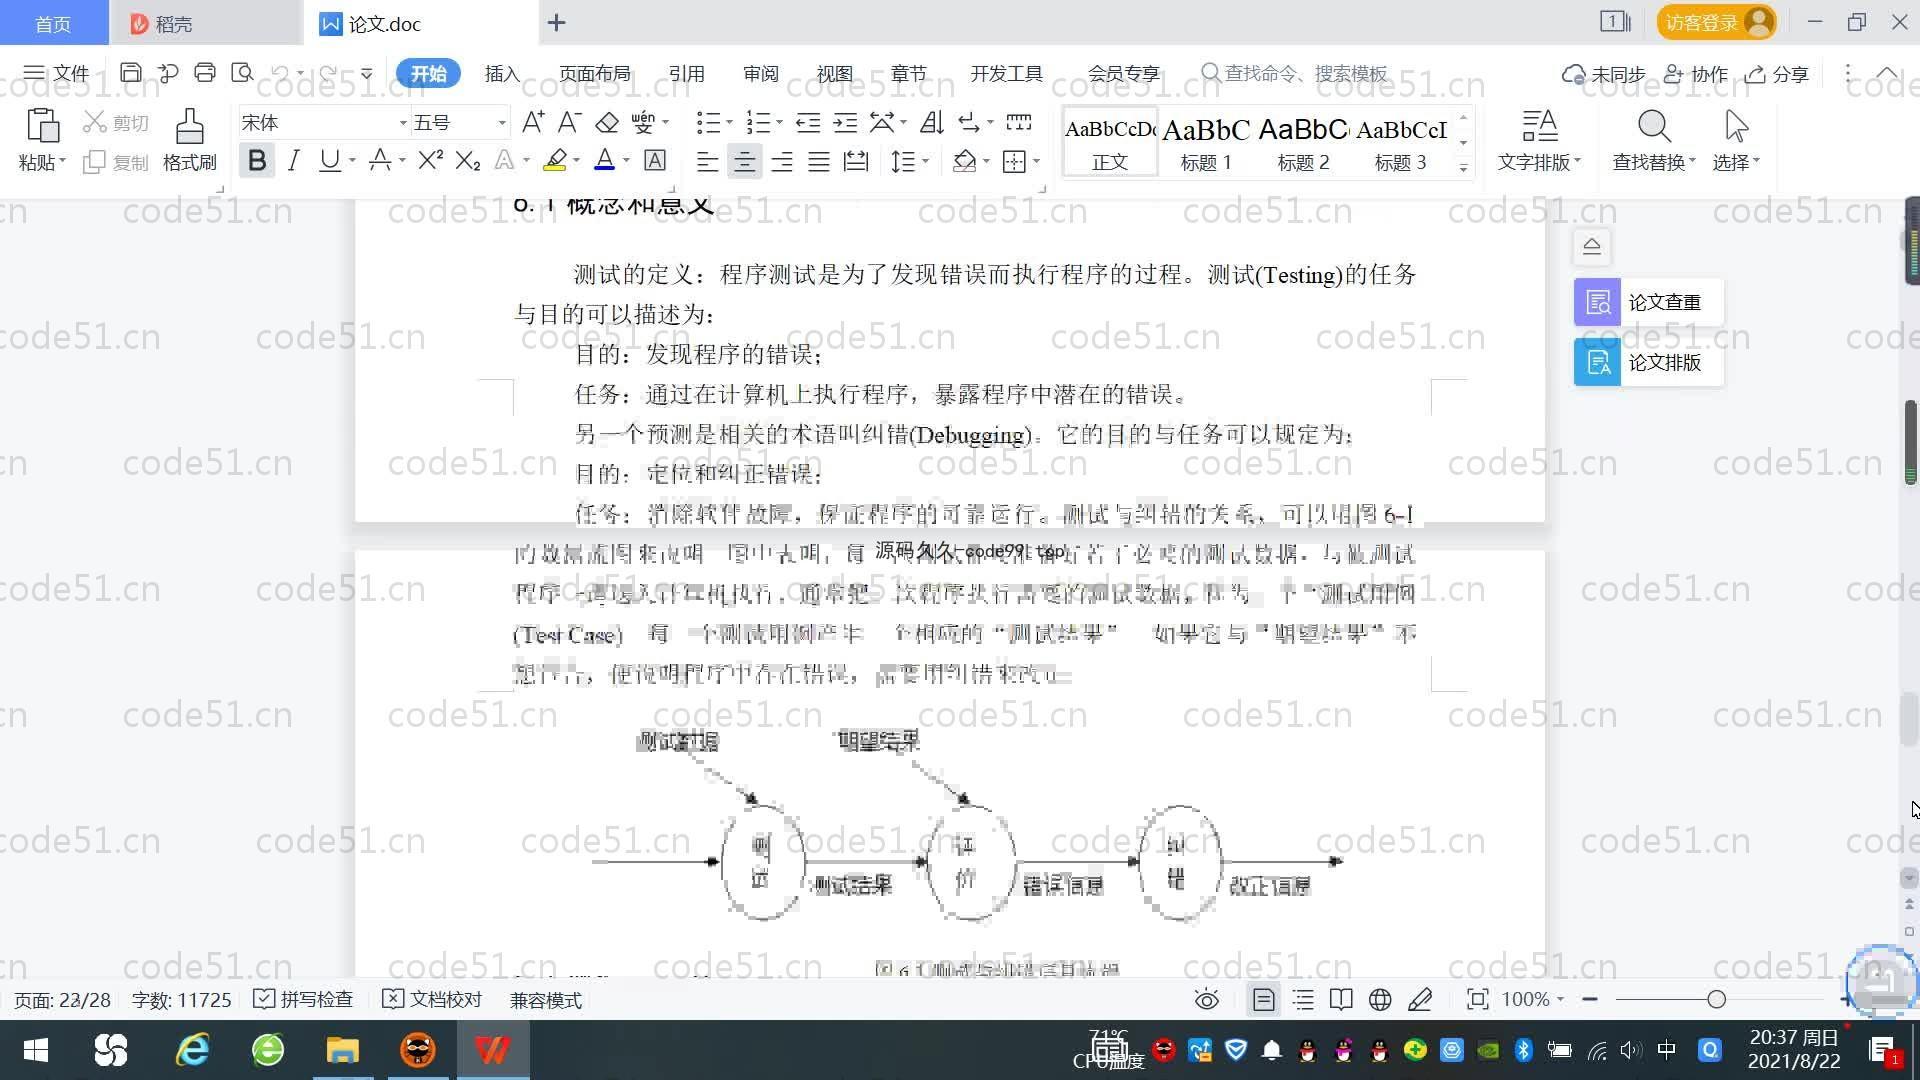Toggle Bold formatting

[x=257, y=160]
